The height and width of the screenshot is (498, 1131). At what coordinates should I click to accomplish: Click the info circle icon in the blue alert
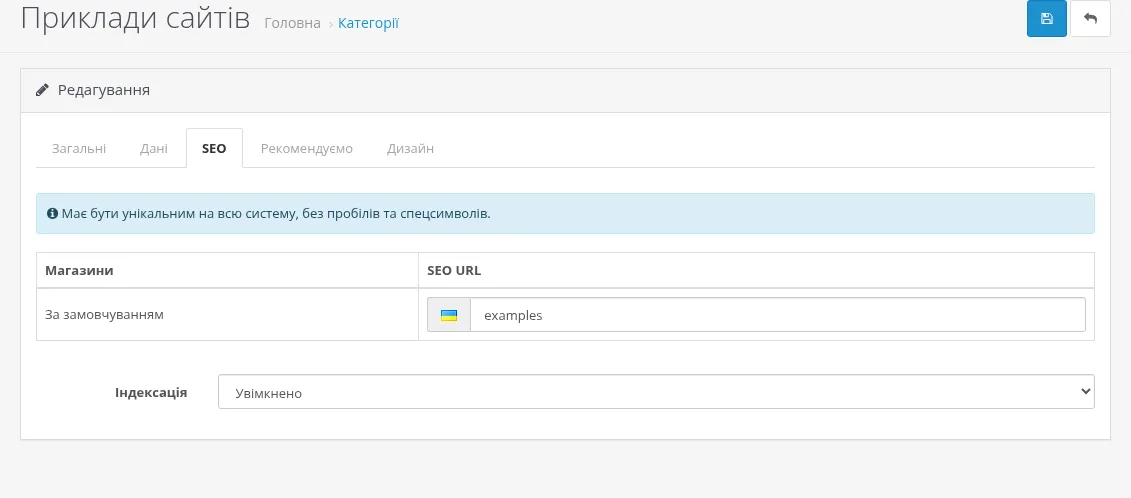coord(52,214)
